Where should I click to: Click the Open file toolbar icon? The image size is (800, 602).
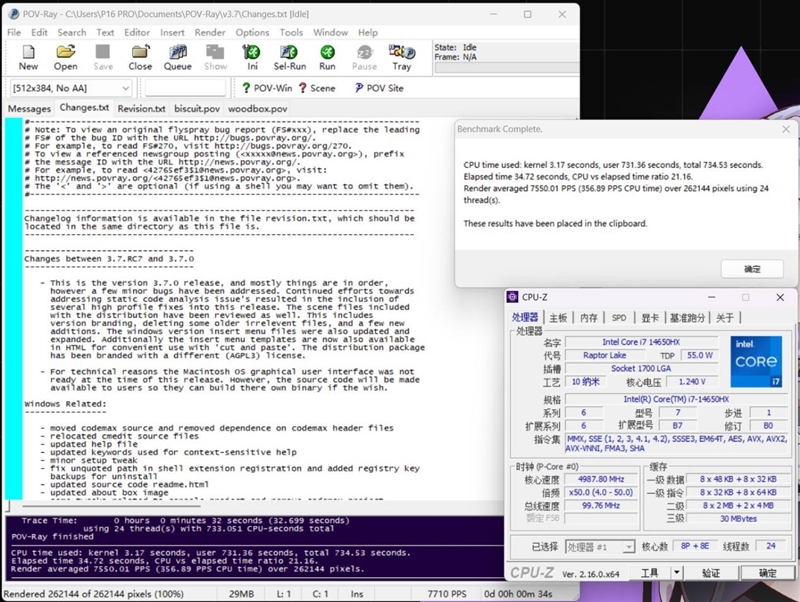coord(66,57)
